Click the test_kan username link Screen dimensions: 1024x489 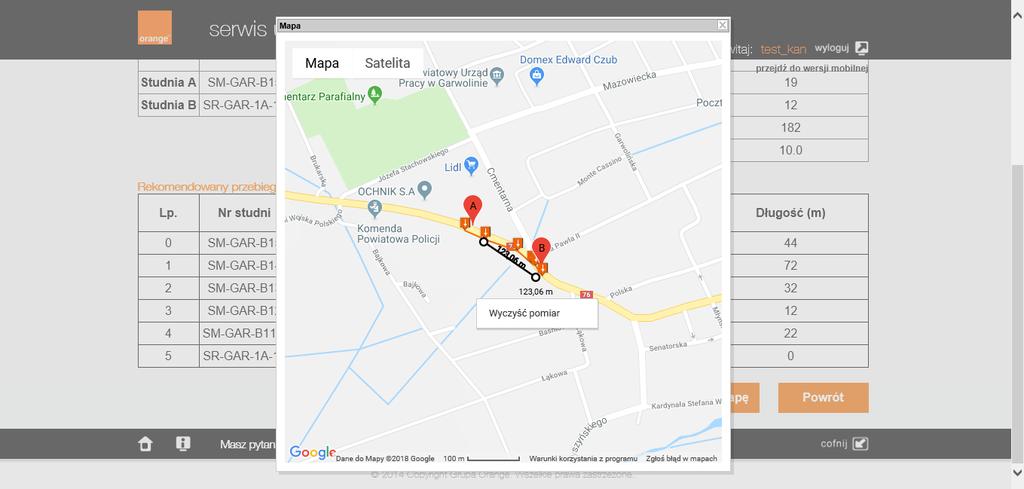pyautogui.click(x=783, y=49)
